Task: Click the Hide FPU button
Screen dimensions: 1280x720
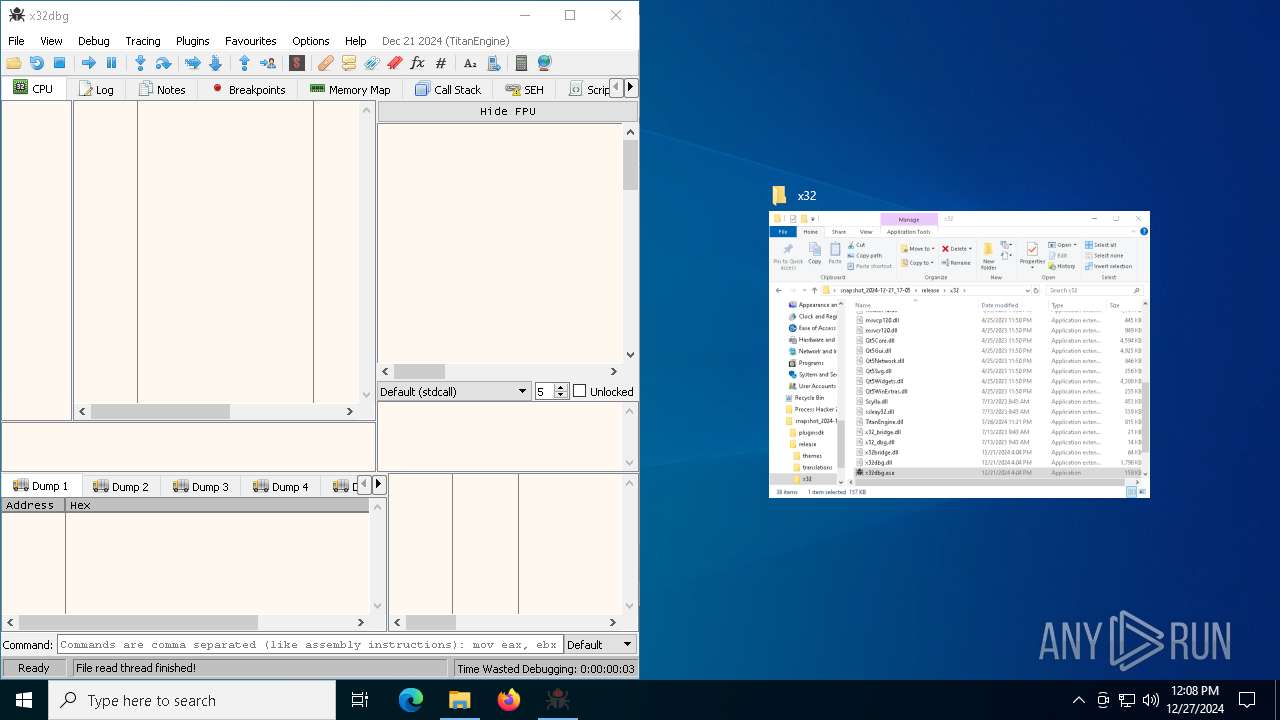Action: pos(507,111)
